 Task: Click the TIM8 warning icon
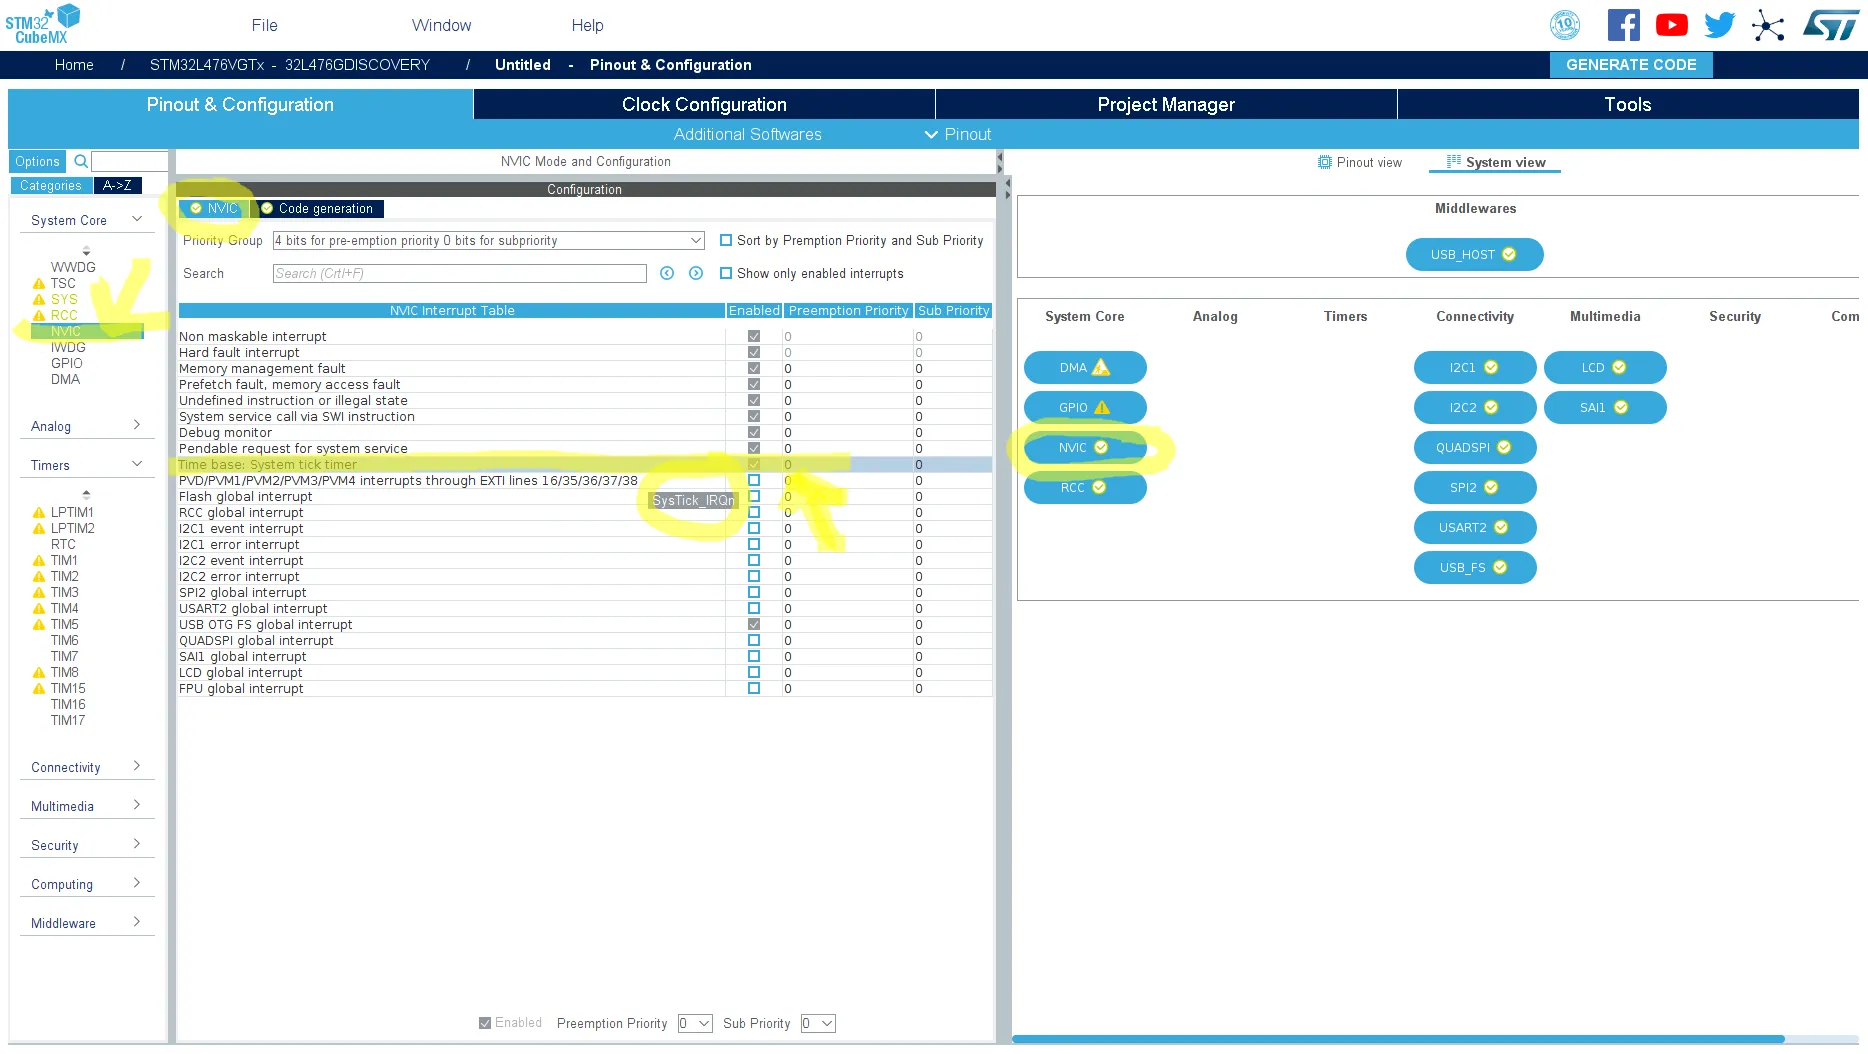click(x=39, y=673)
